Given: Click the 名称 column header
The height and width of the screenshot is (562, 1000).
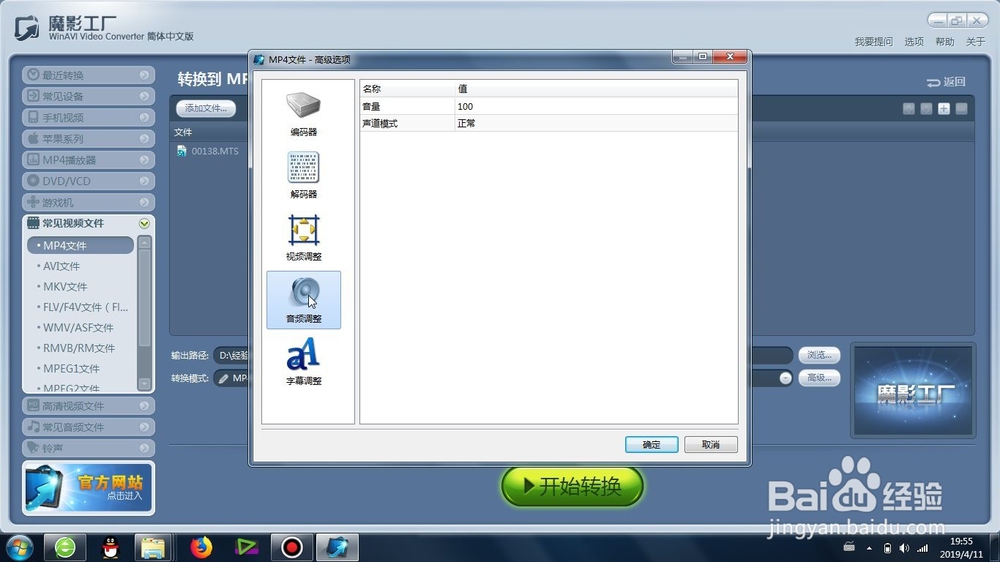Looking at the screenshot, I should click(407, 89).
